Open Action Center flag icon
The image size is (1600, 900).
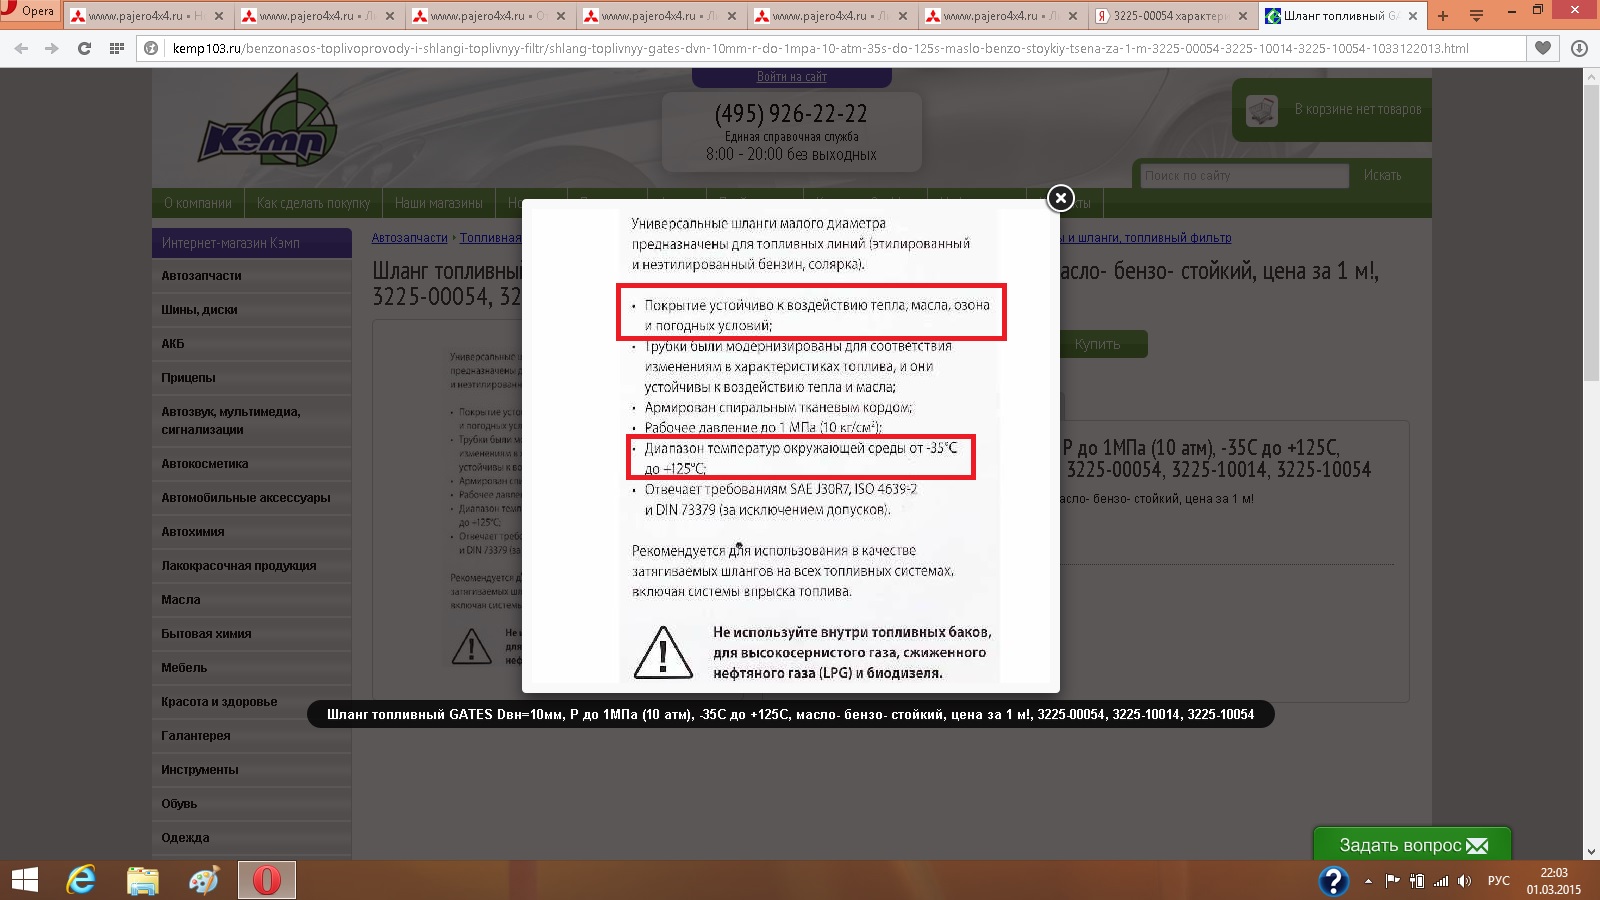pos(1392,881)
